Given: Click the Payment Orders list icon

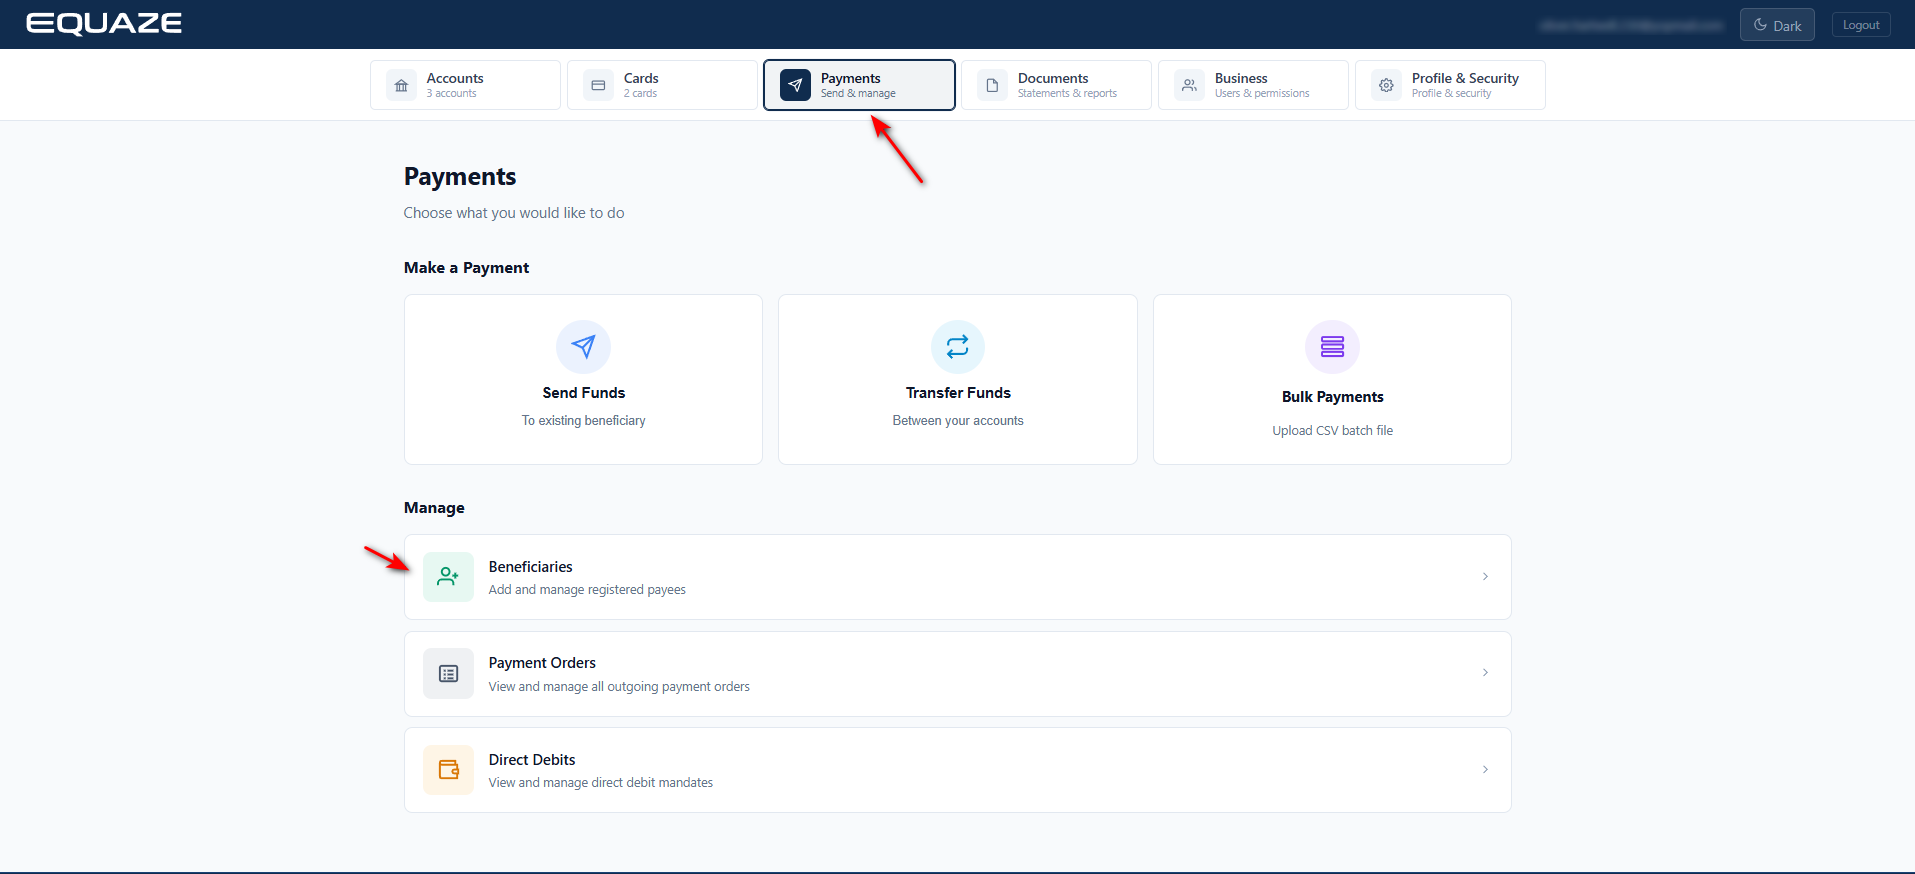Looking at the screenshot, I should click(448, 674).
